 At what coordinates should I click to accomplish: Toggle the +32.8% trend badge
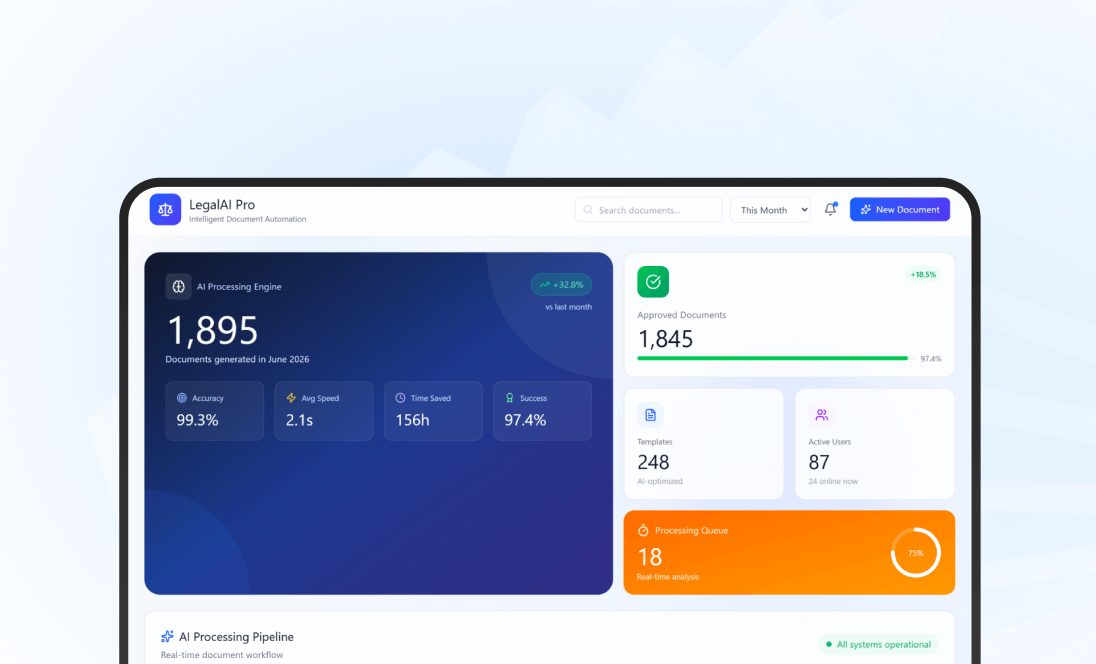(x=561, y=284)
